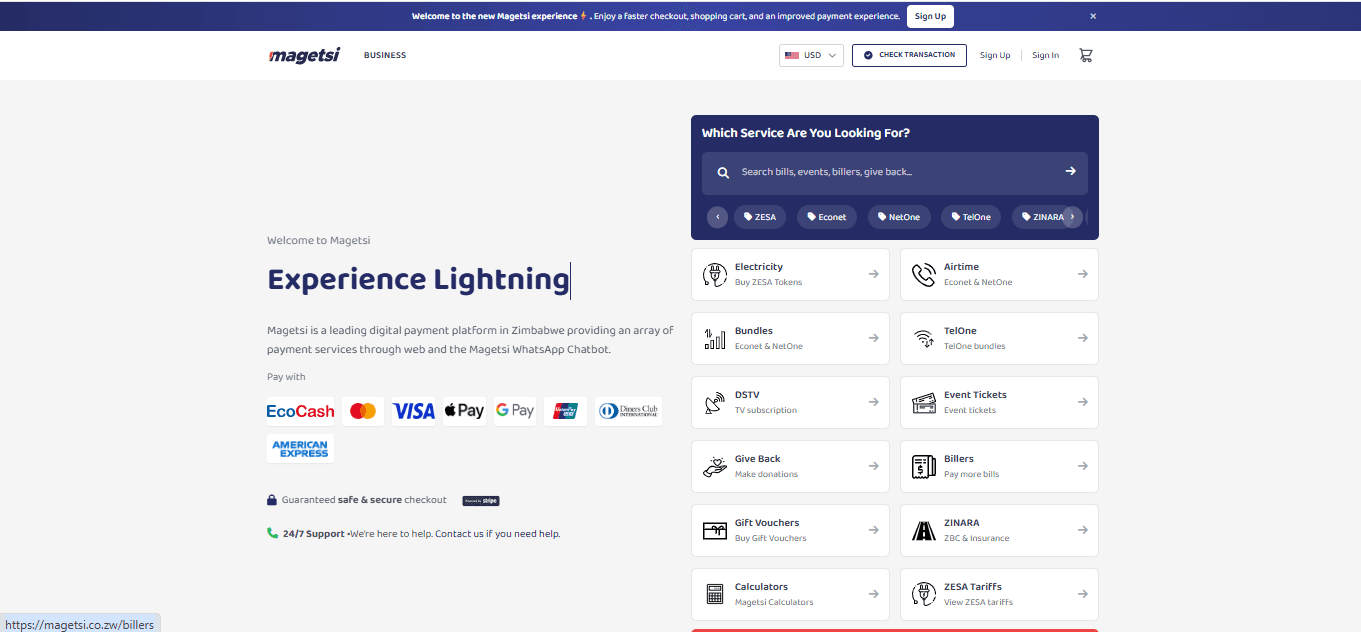Click the Magetsi logo

[x=304, y=55]
